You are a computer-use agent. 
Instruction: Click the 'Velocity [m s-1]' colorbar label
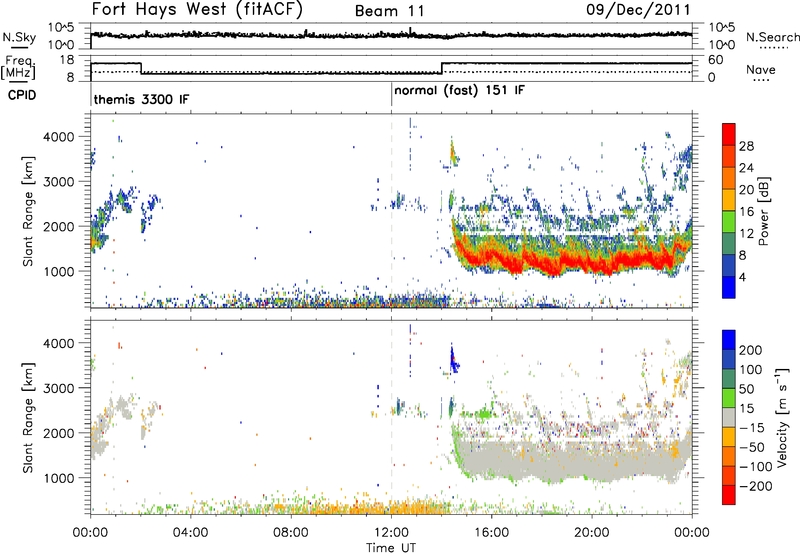click(x=782, y=418)
